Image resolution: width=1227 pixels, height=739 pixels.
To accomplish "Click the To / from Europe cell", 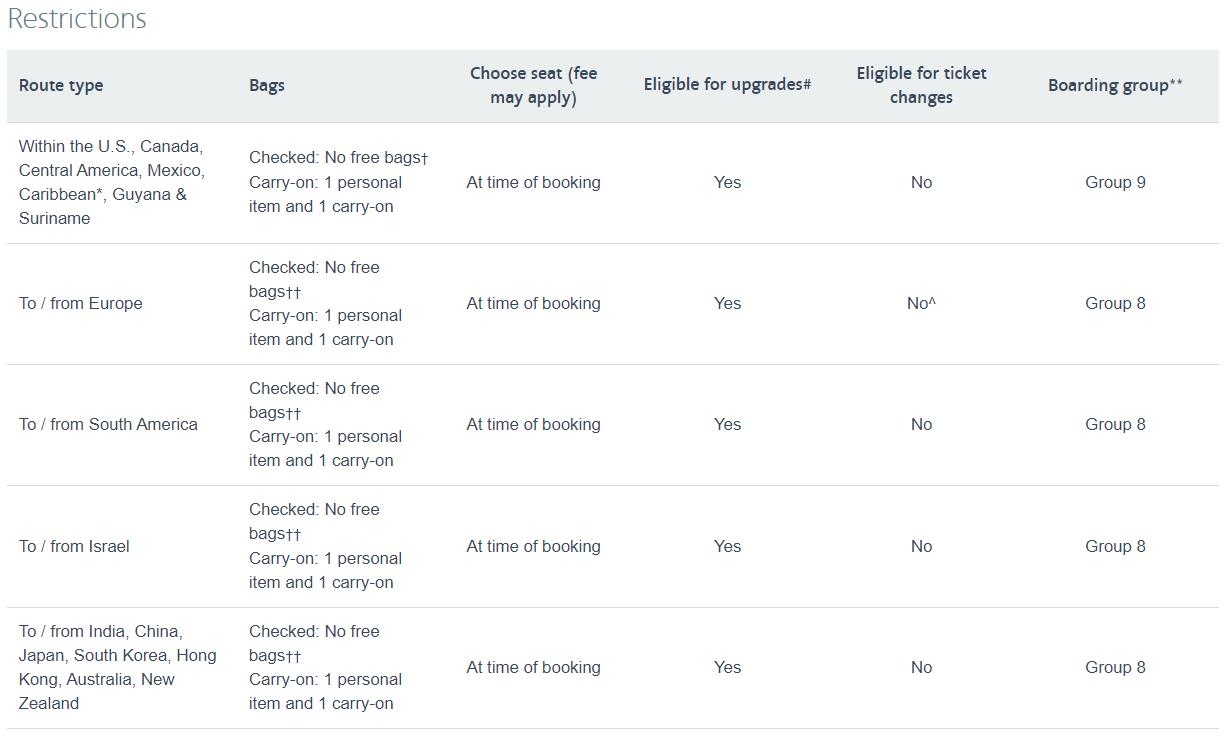I will (x=81, y=304).
